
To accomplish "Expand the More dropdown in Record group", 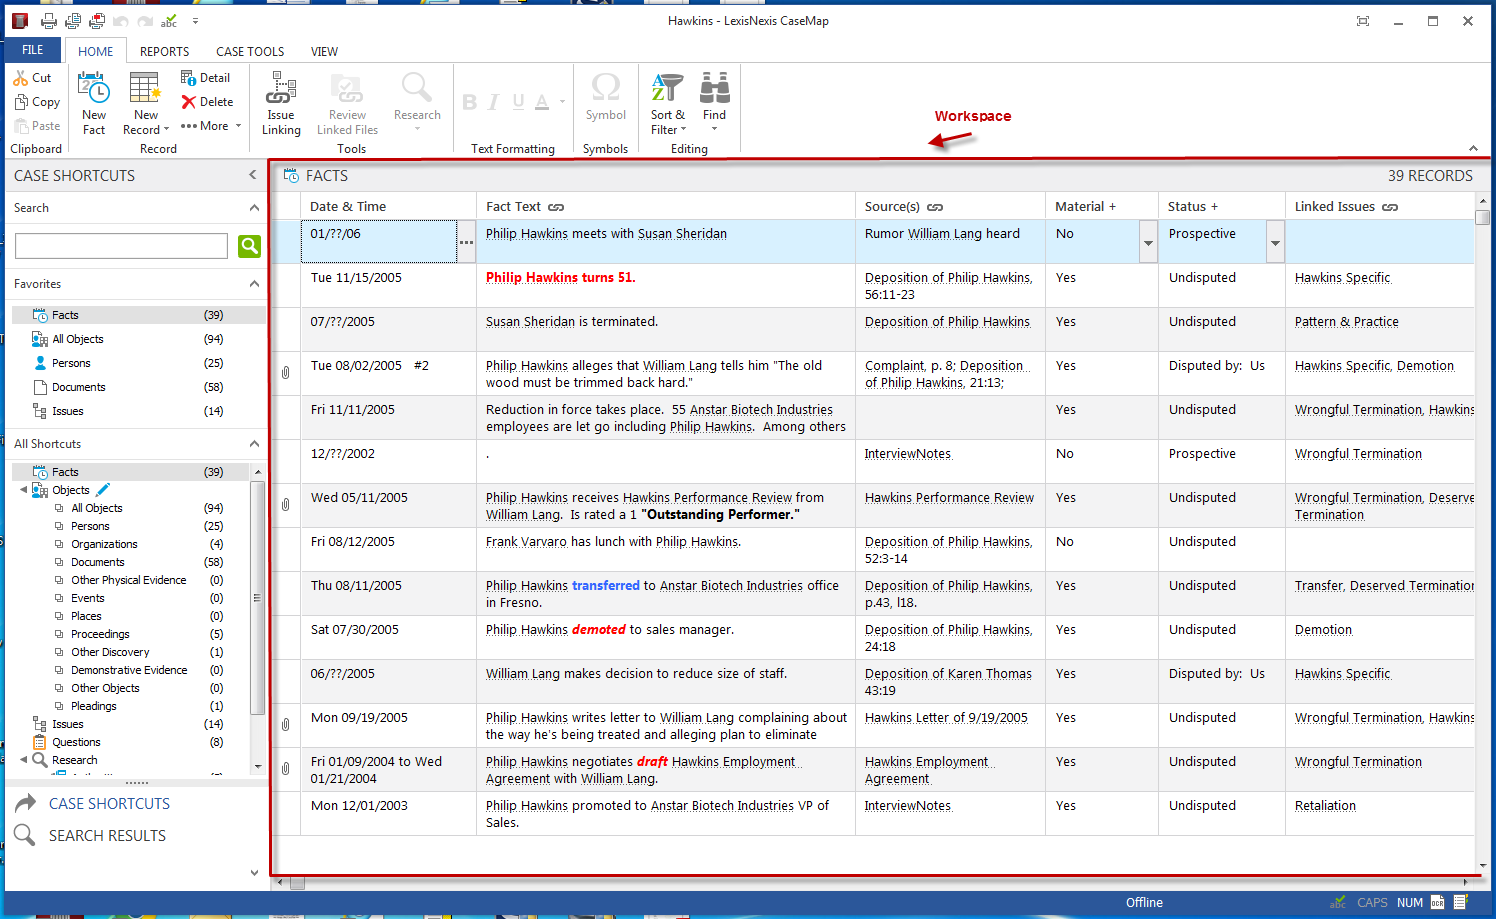I will (211, 126).
